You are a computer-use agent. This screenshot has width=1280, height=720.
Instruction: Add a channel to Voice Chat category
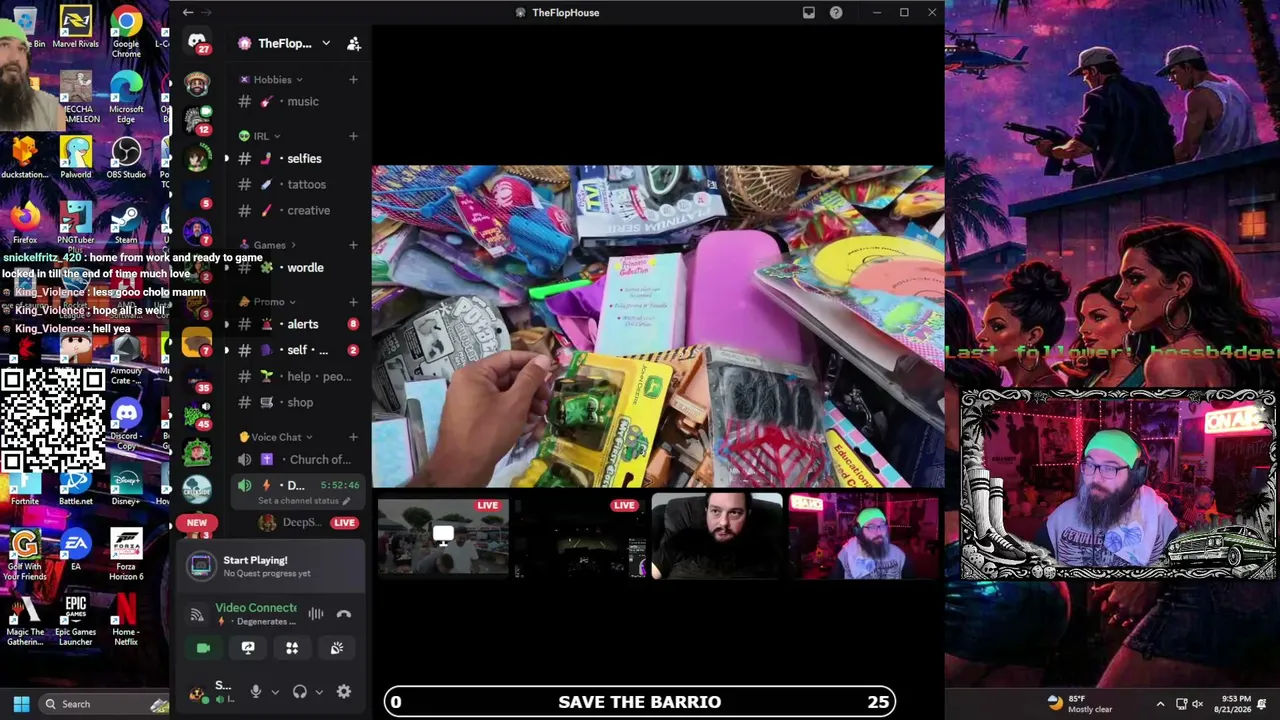click(353, 437)
